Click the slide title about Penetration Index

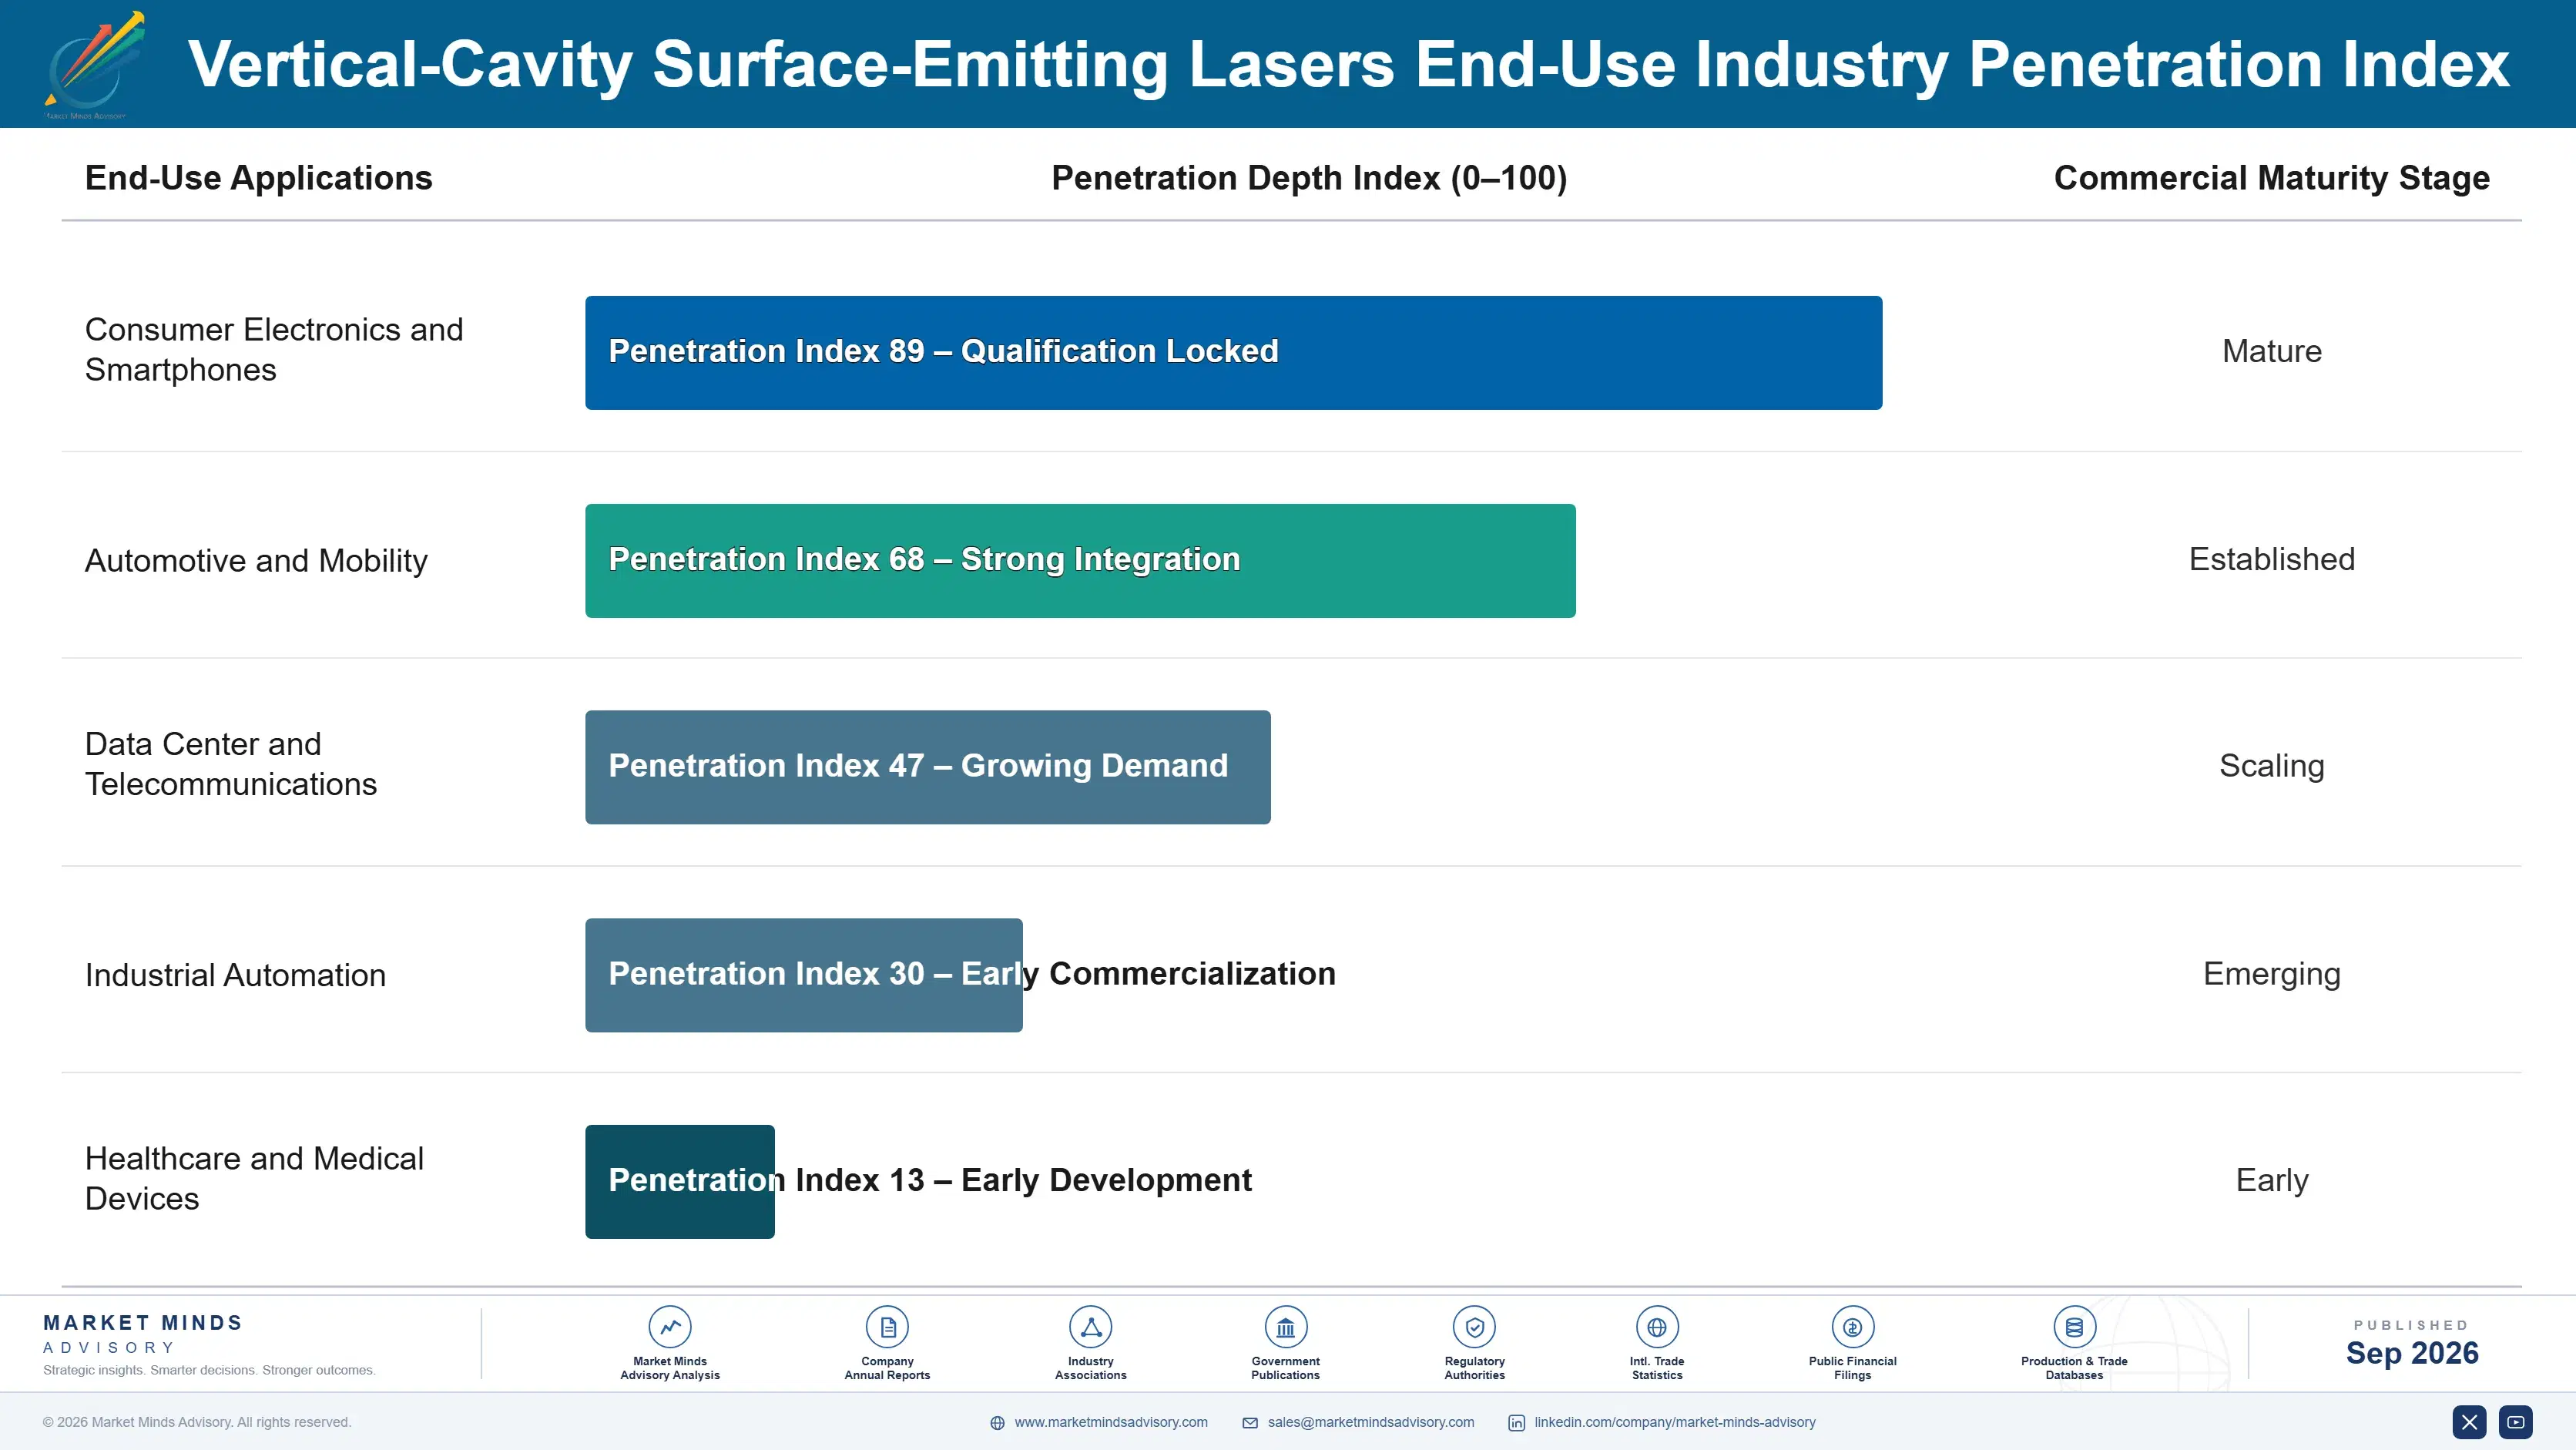(x=1348, y=64)
